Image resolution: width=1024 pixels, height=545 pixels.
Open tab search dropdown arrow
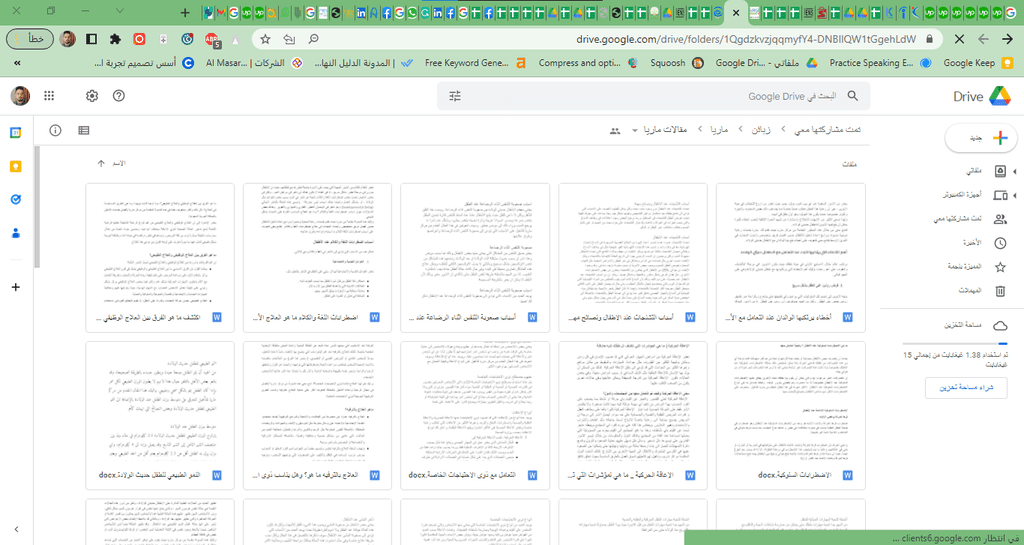pyautogui.click(x=120, y=11)
